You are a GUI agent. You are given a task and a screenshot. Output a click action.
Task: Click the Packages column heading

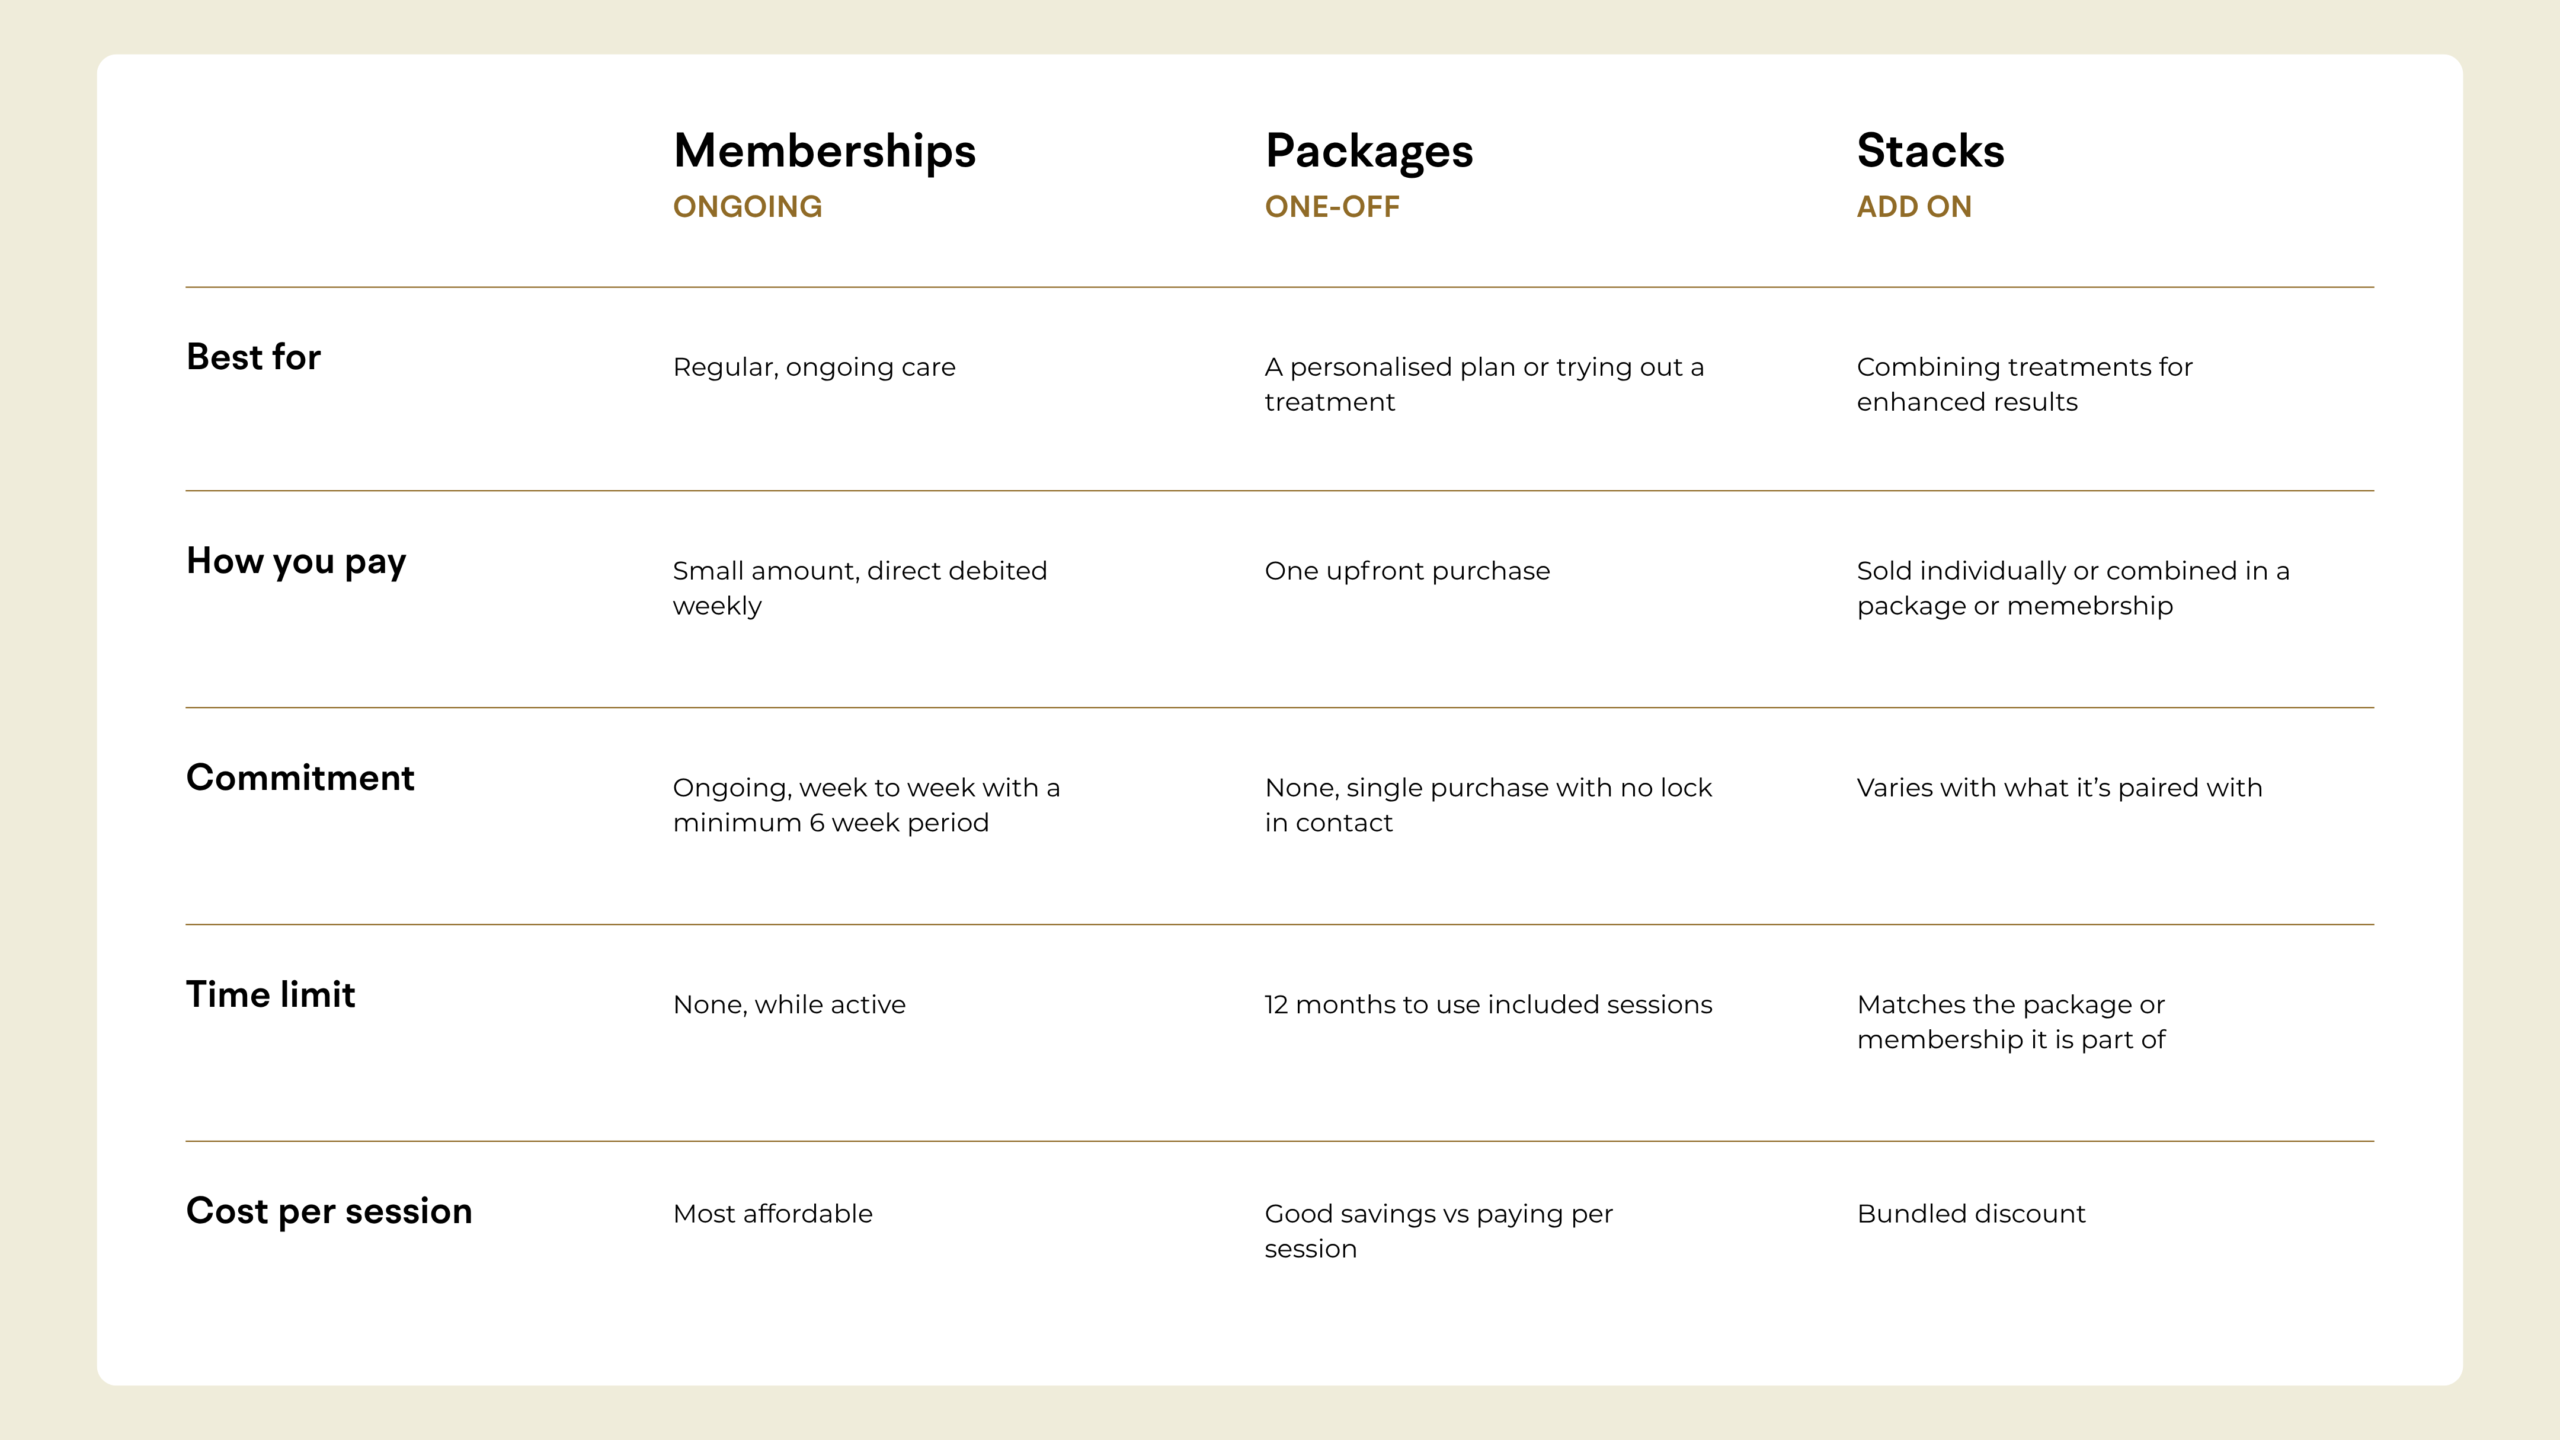[1368, 152]
